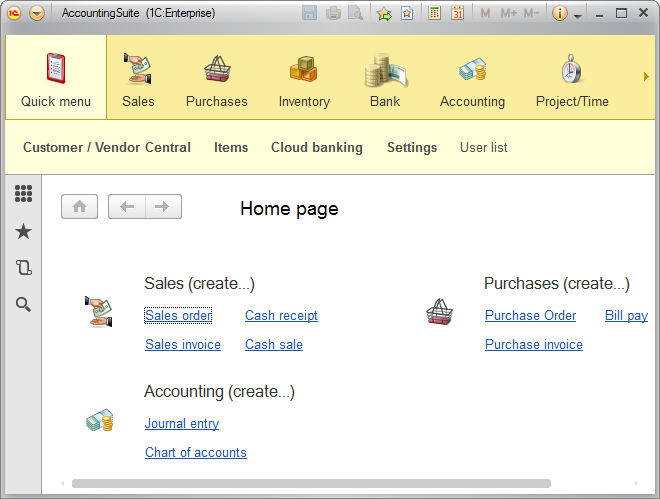660x499 pixels.
Task: Create a Sales invoice
Action: click(183, 345)
